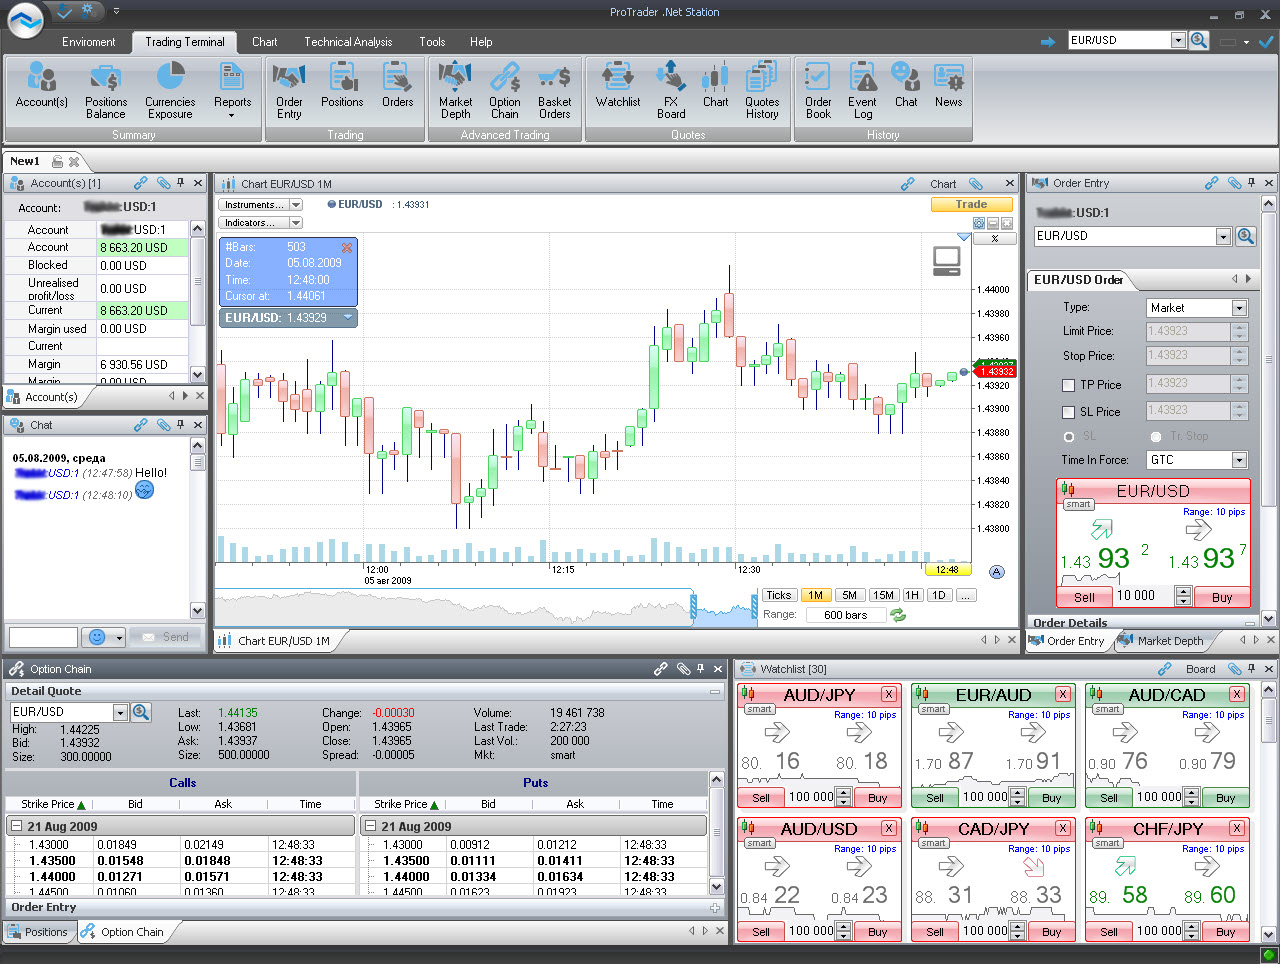The height and width of the screenshot is (964, 1280).
Task: Open the Basket Orders tool
Action: pyautogui.click(x=554, y=91)
